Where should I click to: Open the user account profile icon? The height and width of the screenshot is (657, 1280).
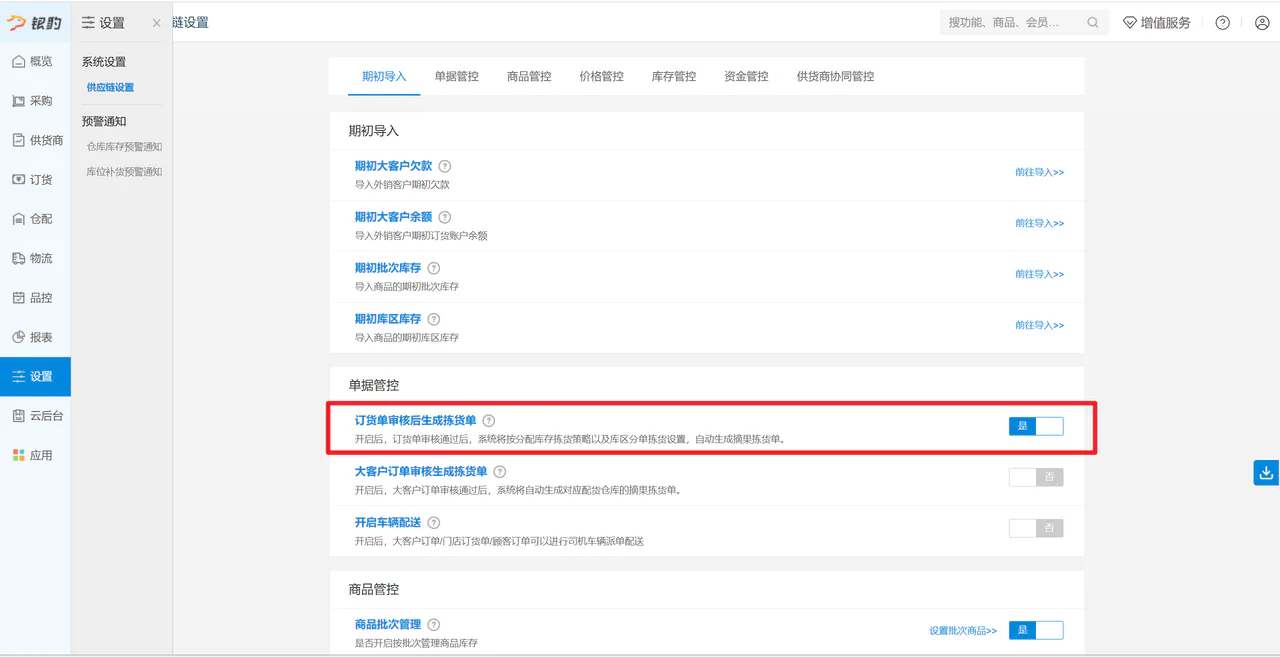(x=1261, y=22)
